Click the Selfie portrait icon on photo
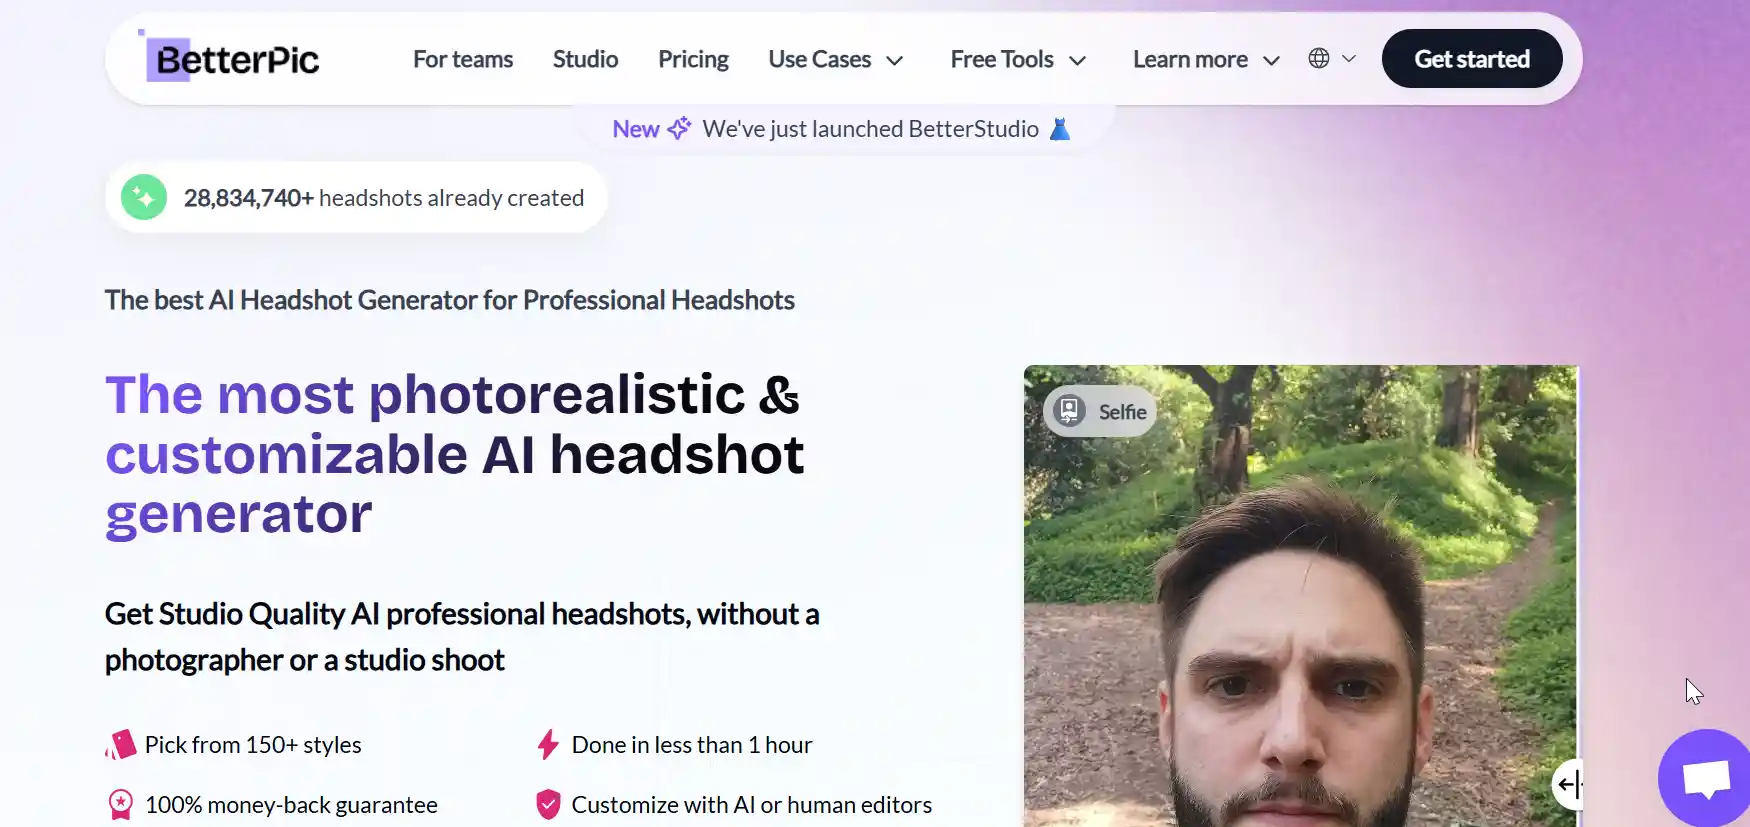This screenshot has height=827, width=1750. click(x=1069, y=410)
